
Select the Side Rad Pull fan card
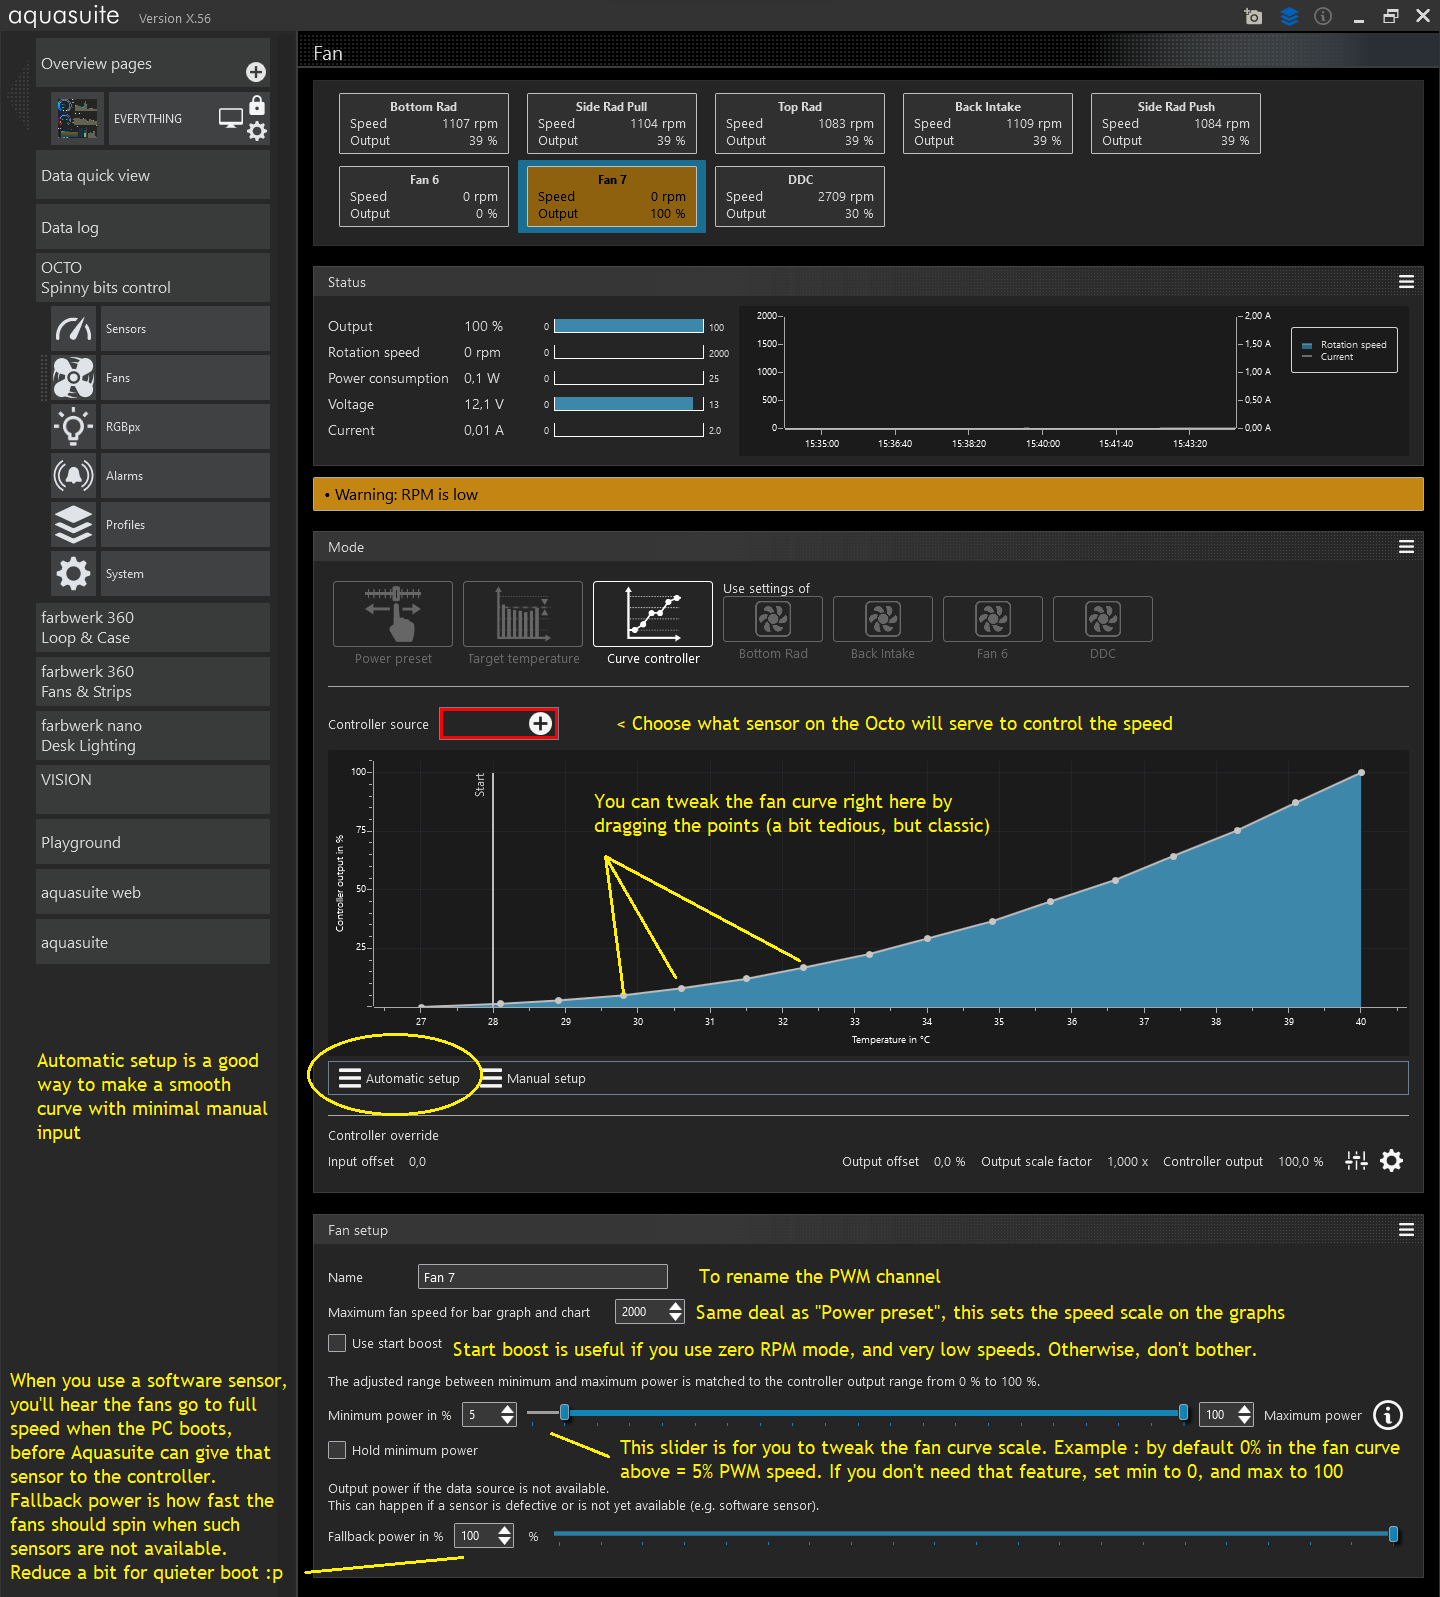pyautogui.click(x=612, y=123)
